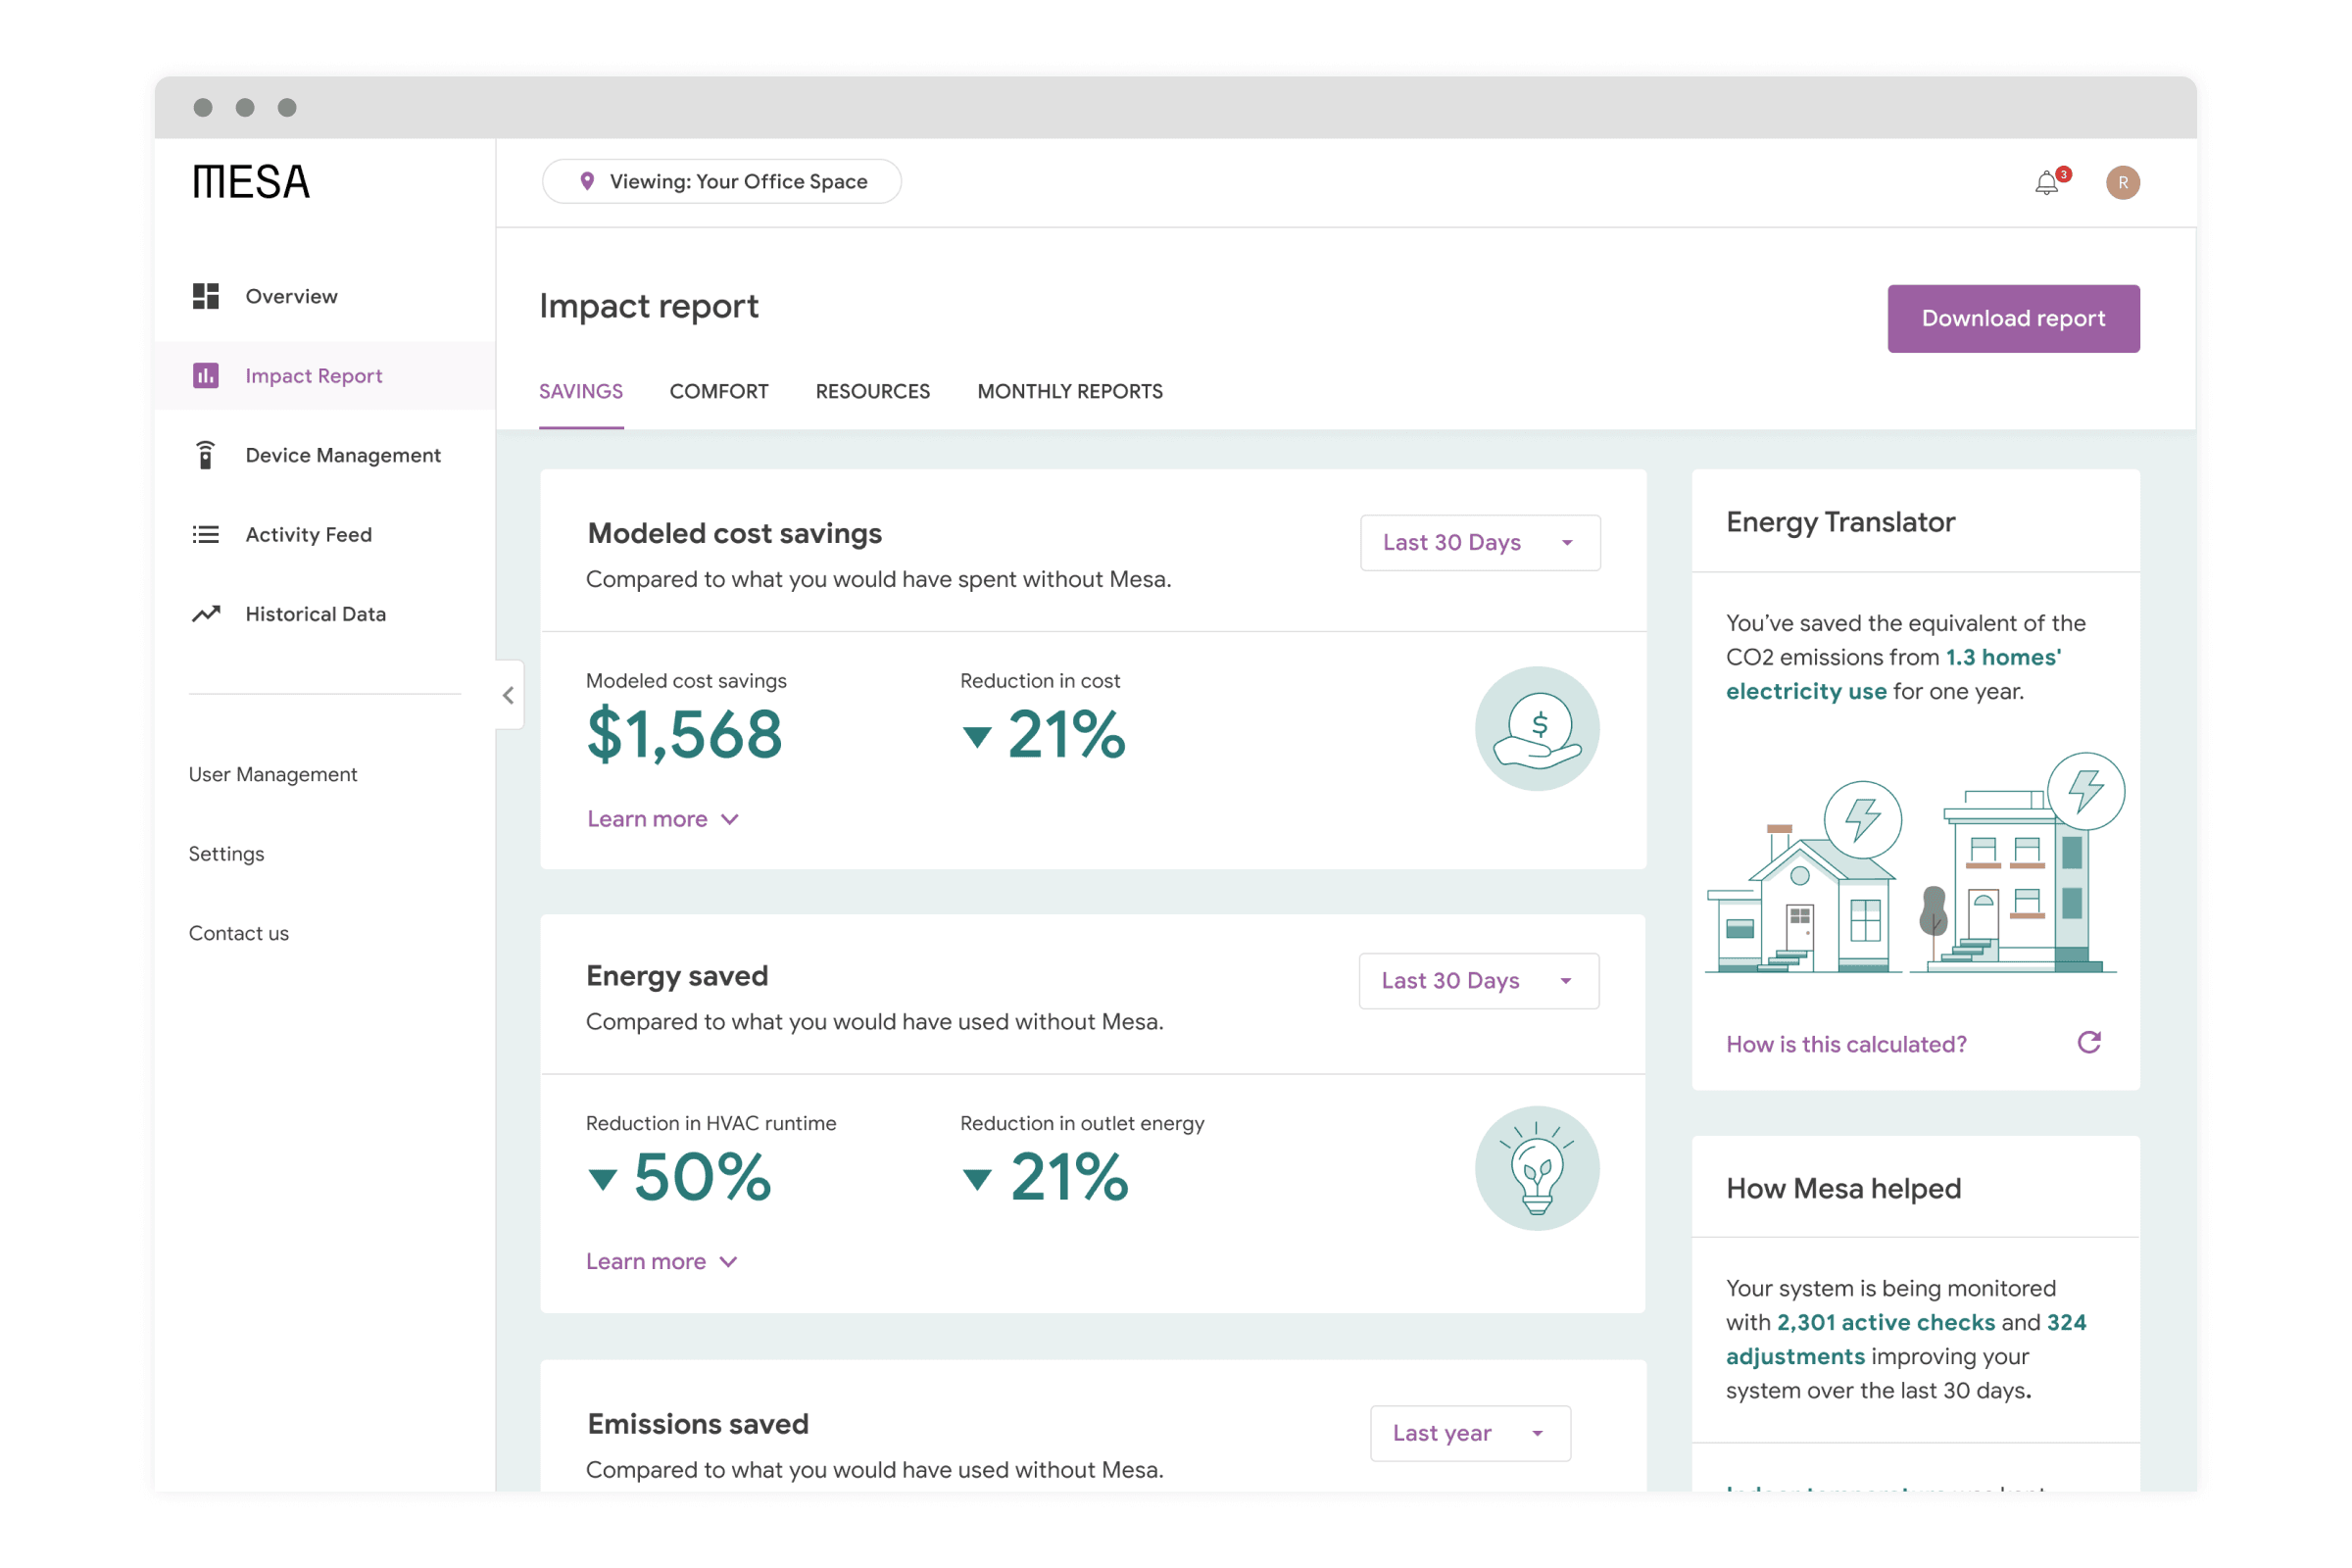Expand Learn more under Energy saved
The height and width of the screenshot is (1568, 2352).
662,1261
